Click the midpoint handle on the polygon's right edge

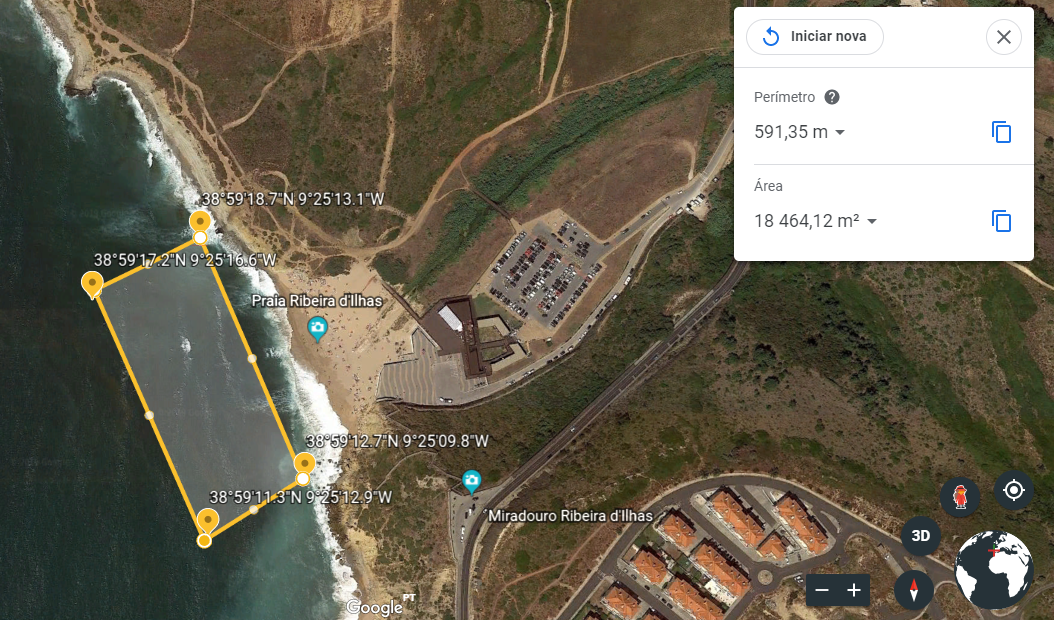tap(252, 358)
